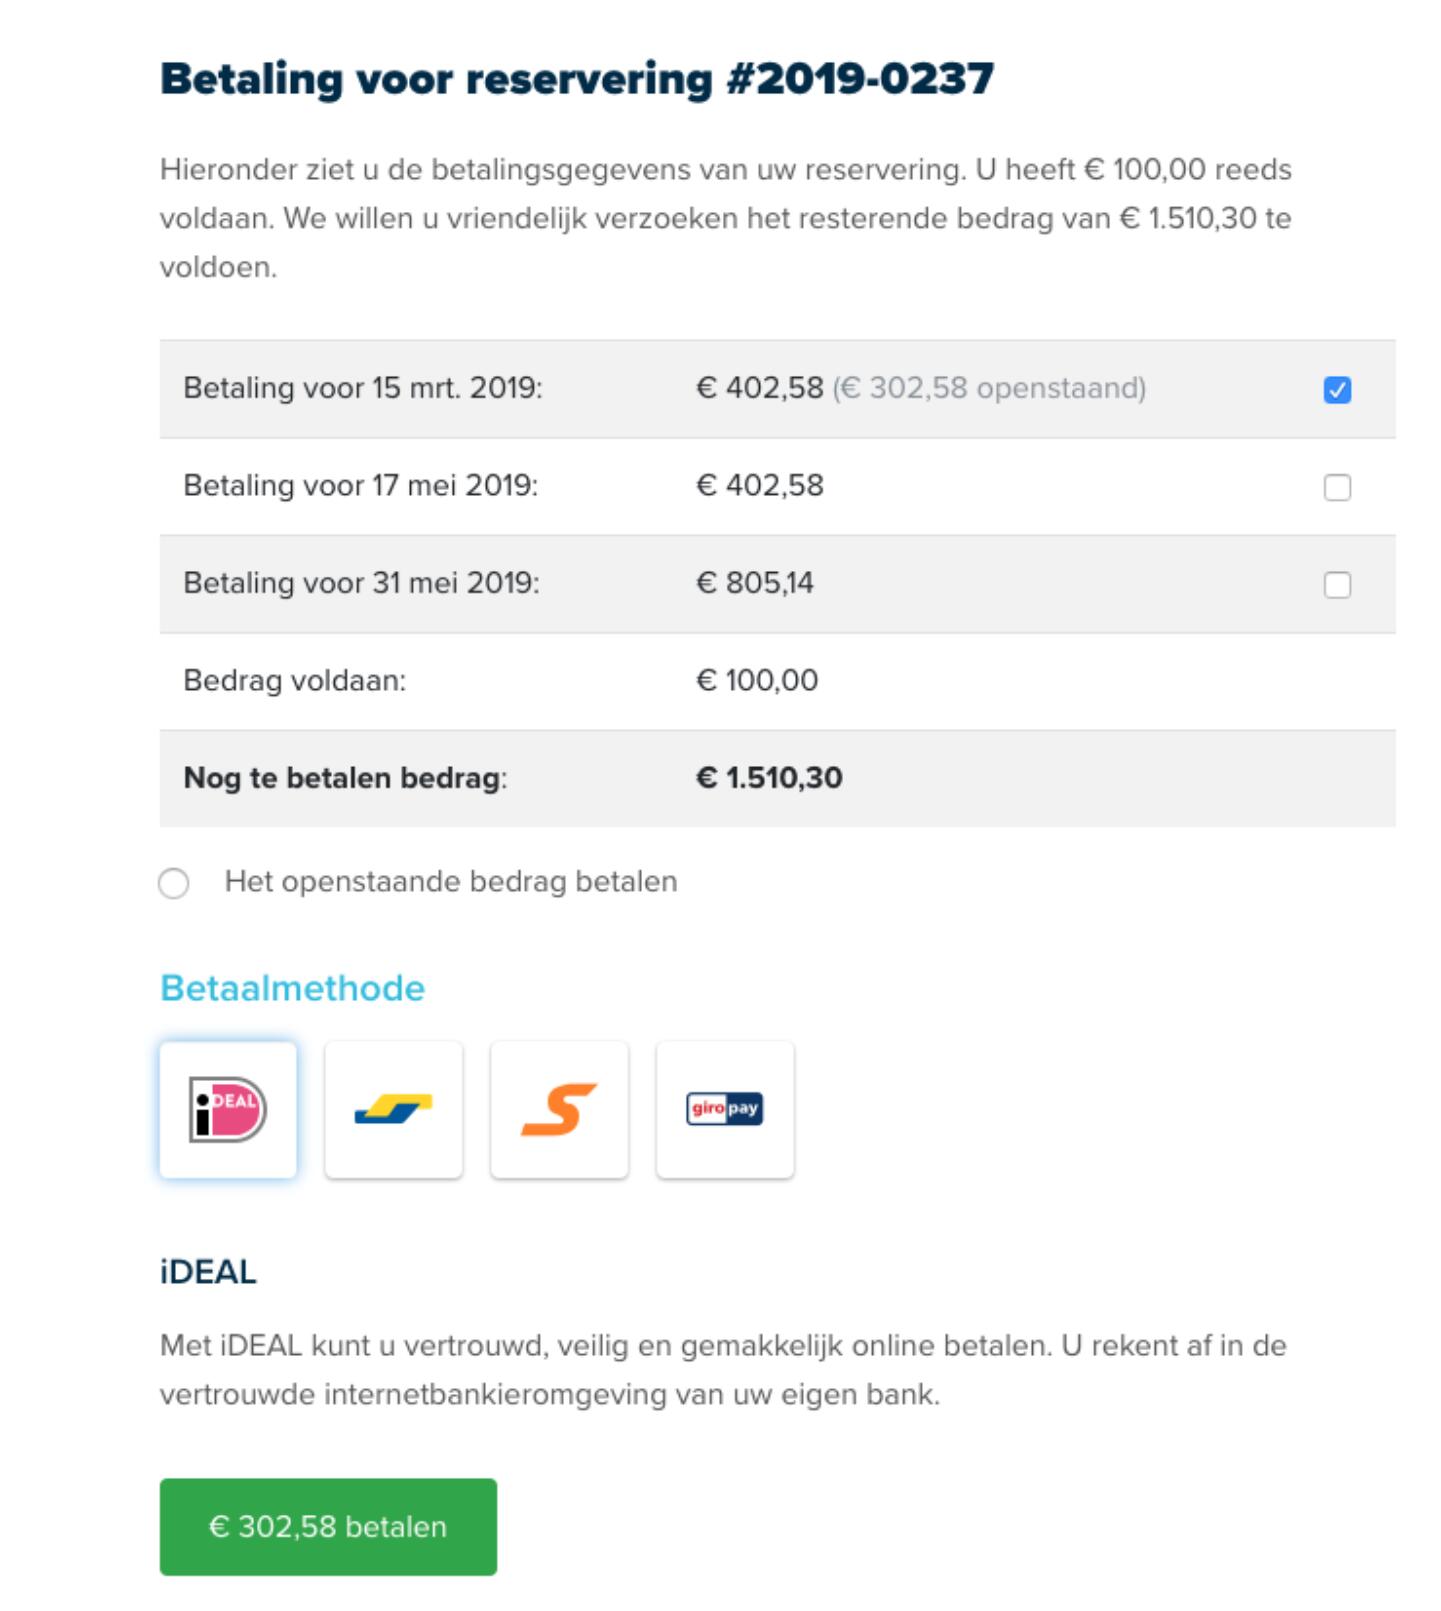
Task: Uncheck the 15 mrt. 2019 payment checkbox
Action: pyautogui.click(x=1337, y=389)
